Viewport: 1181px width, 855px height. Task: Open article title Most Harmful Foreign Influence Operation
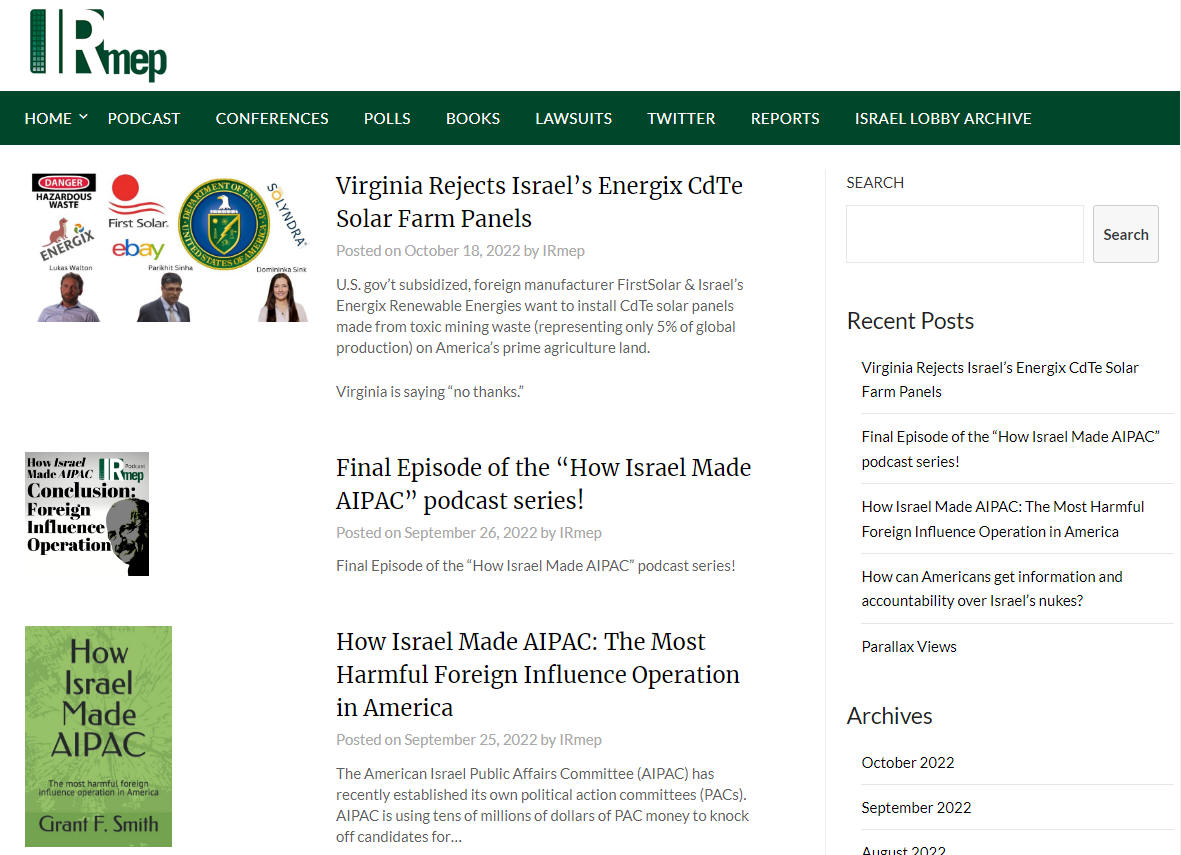(x=538, y=674)
